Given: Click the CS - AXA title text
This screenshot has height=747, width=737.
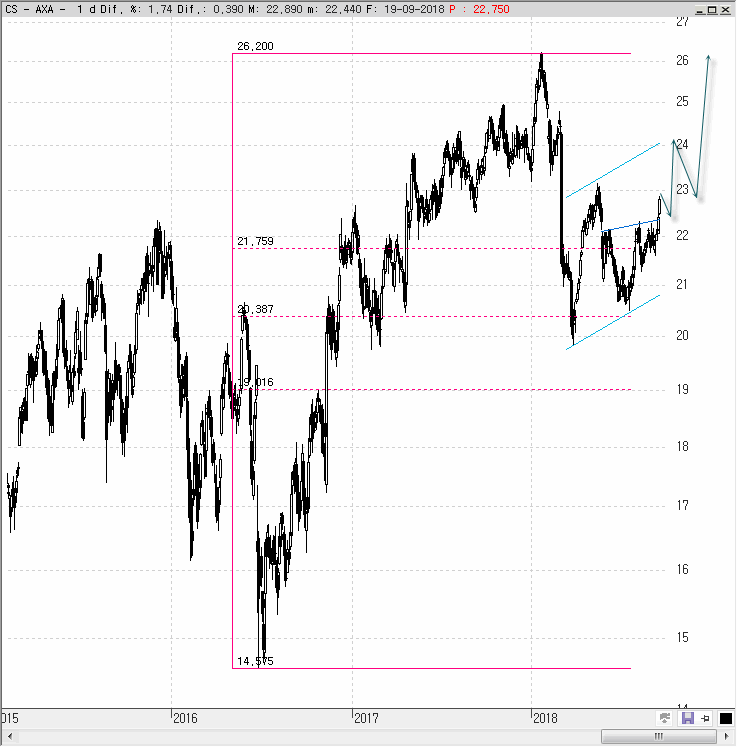Looking at the screenshot, I should (x=30, y=9).
